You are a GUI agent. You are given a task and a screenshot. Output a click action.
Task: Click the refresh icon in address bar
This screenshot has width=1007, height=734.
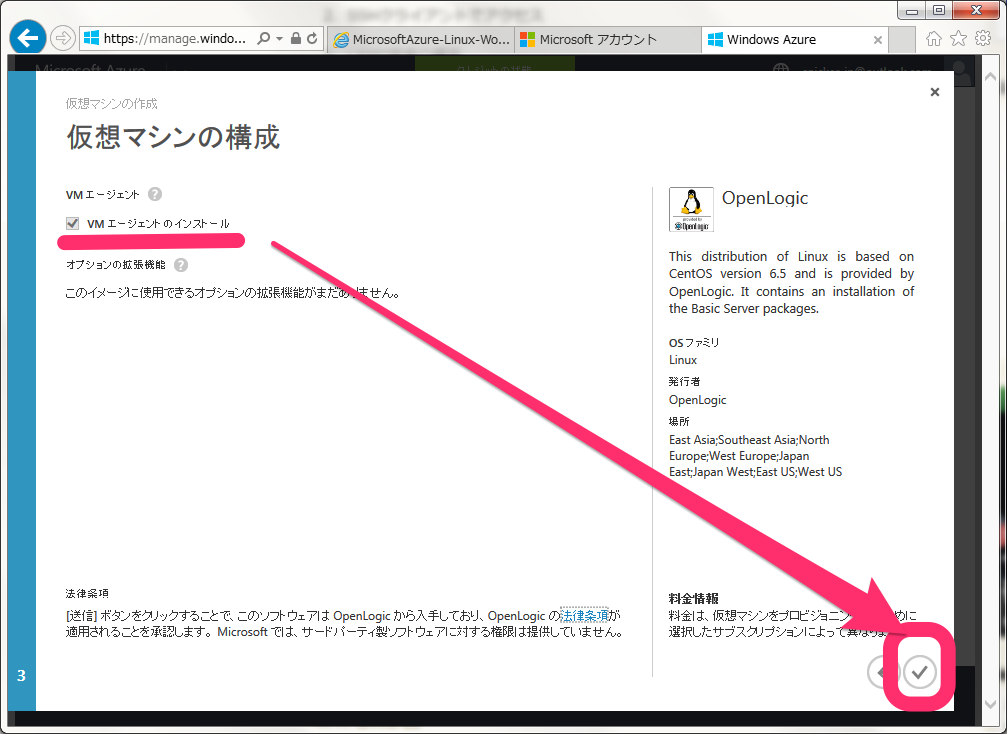tap(312, 39)
